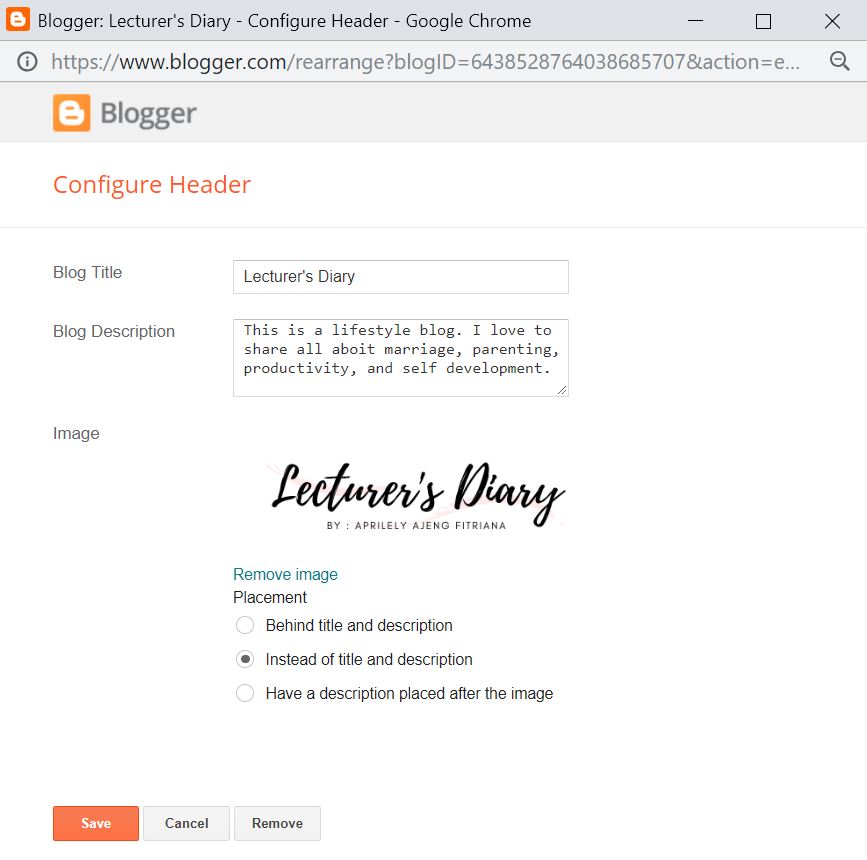Minimize the Chrome window
This screenshot has height=860, width=867.
695,20
